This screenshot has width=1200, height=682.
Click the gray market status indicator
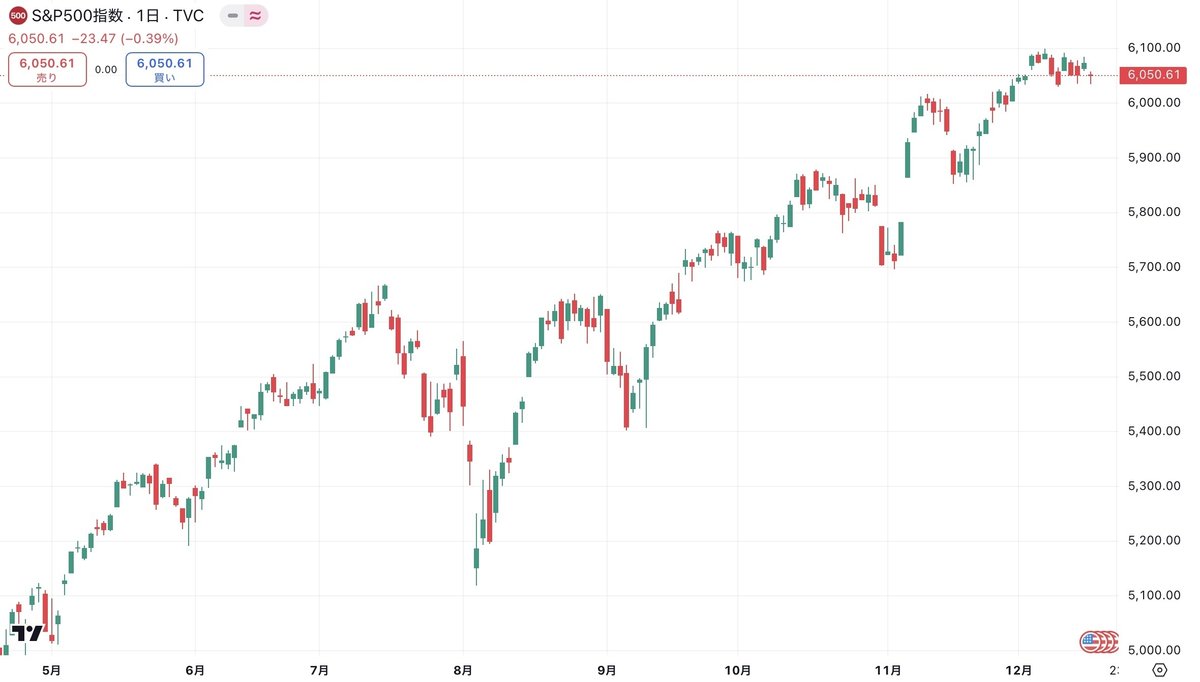(x=232, y=16)
